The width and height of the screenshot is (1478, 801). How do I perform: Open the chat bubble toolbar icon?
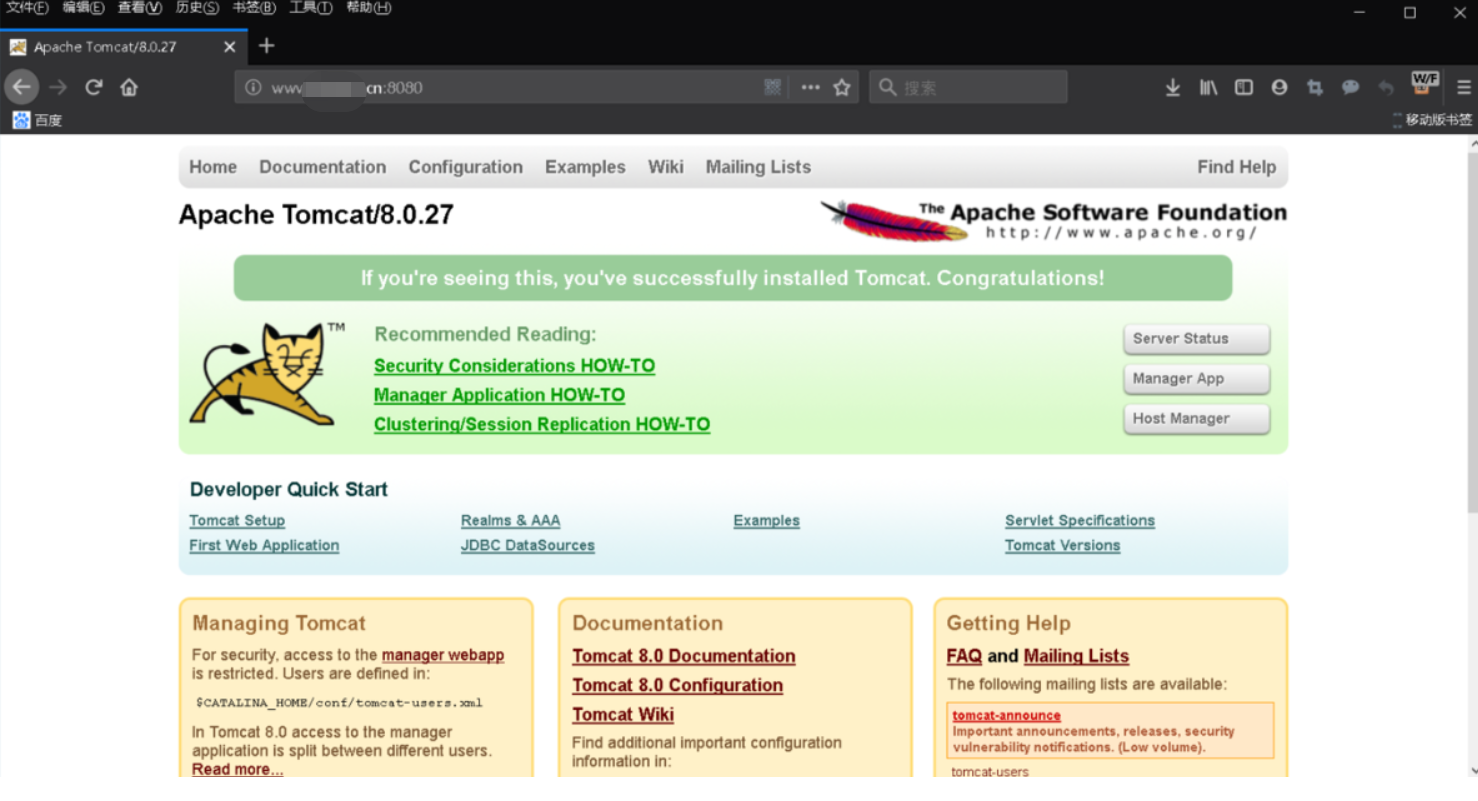click(1350, 87)
